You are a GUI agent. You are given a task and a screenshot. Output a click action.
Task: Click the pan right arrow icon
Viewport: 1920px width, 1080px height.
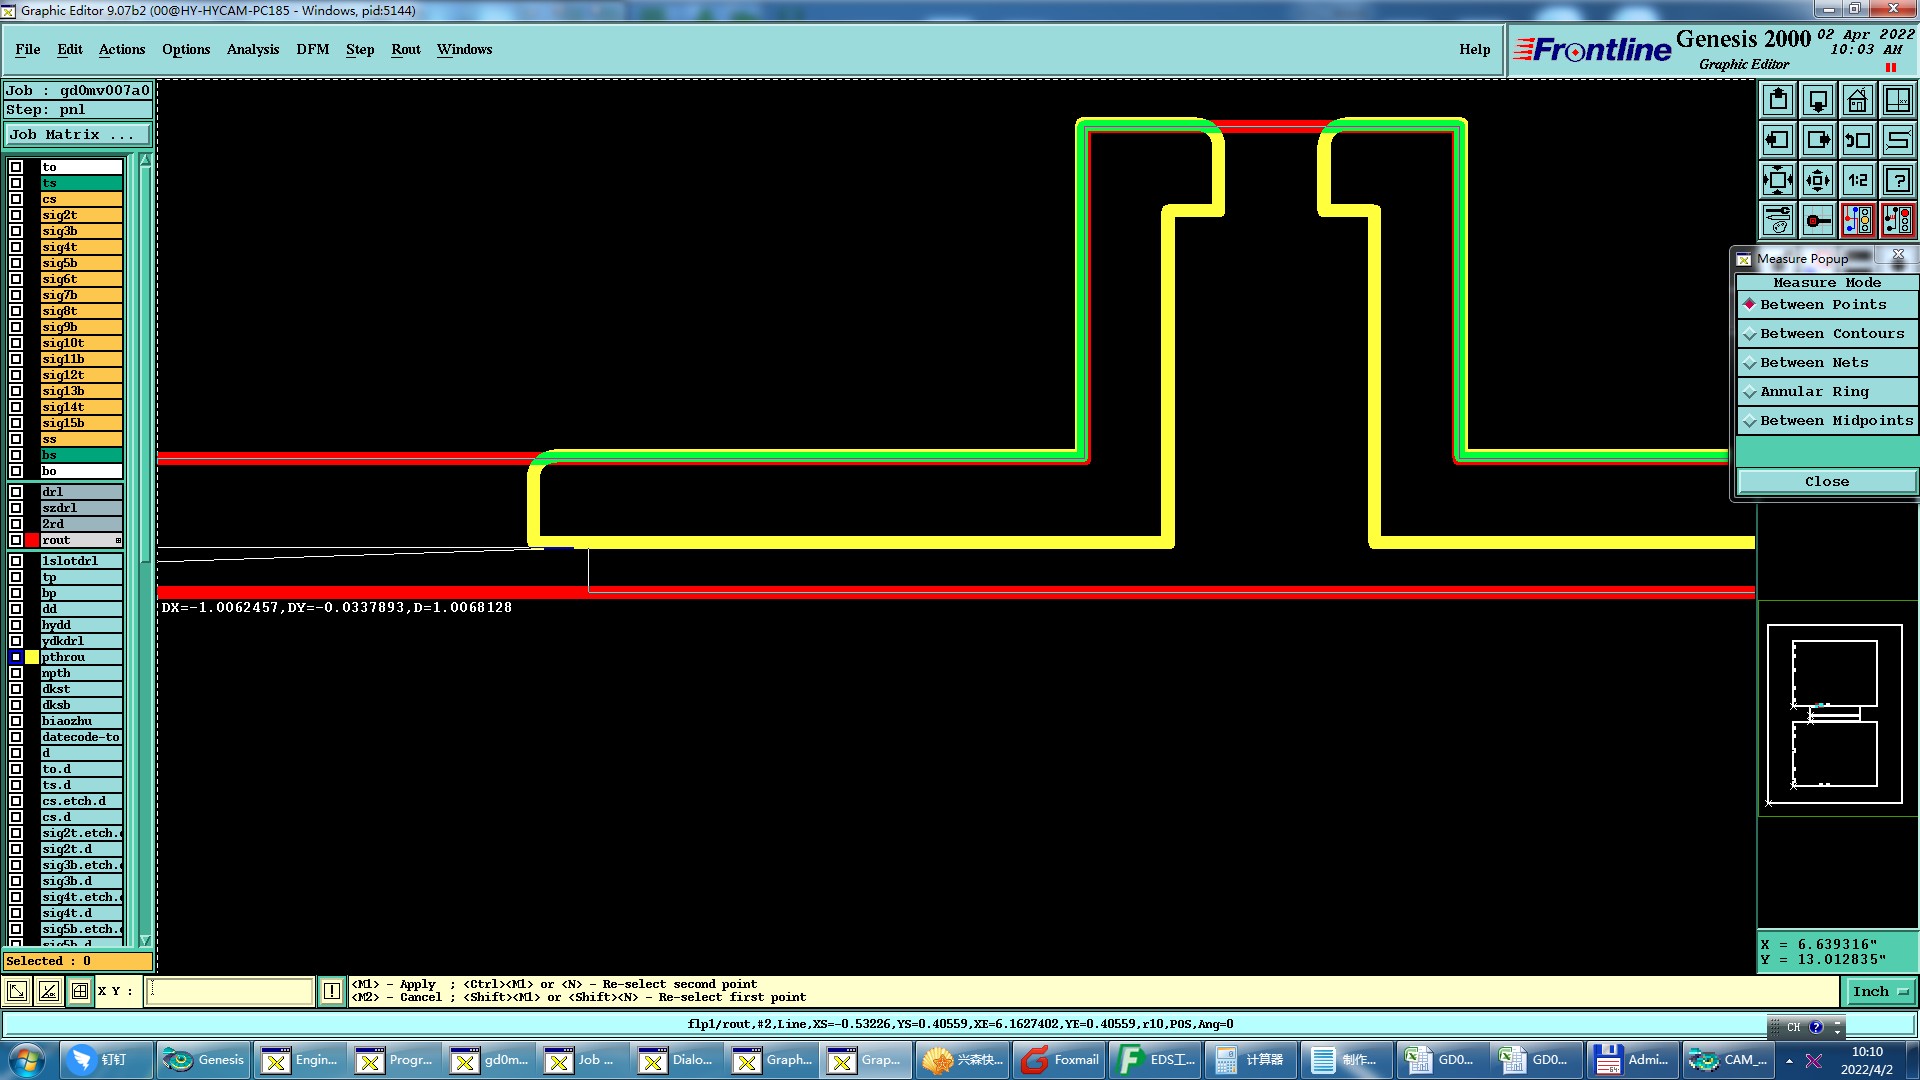(x=1818, y=140)
